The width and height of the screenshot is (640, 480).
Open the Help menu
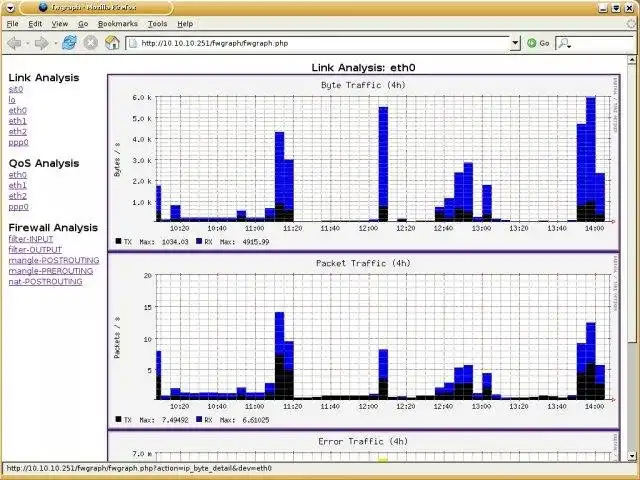185,24
